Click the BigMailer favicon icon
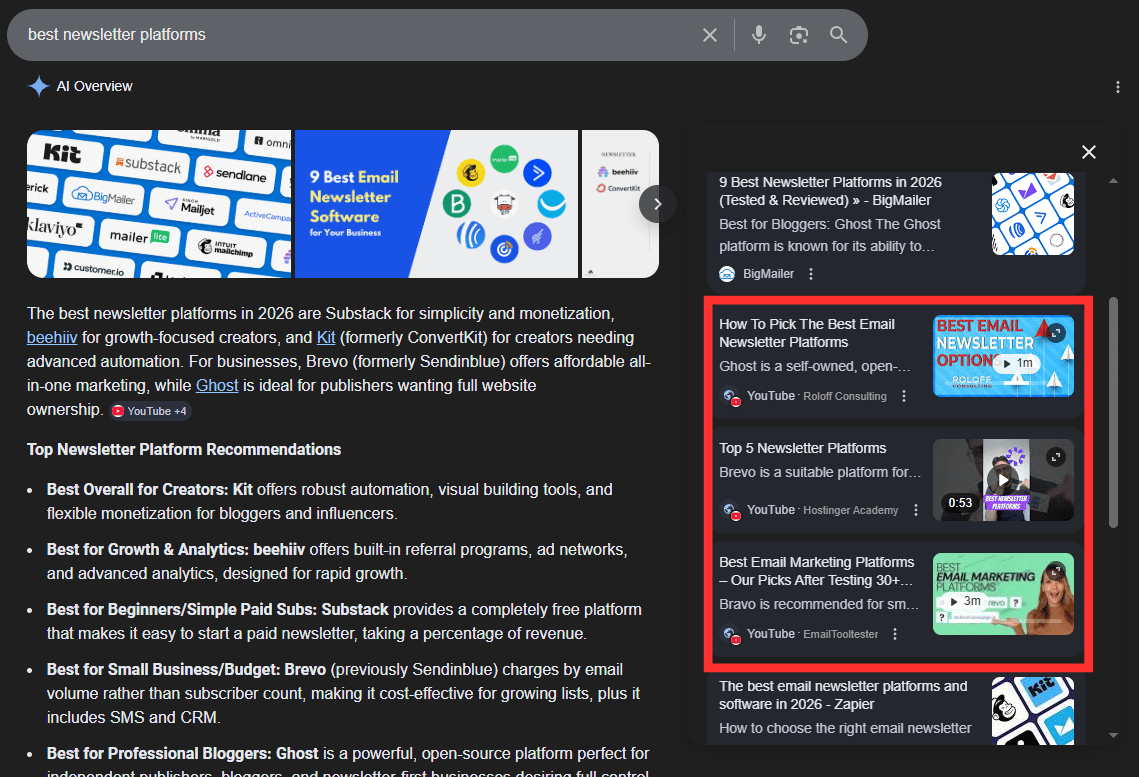The height and width of the screenshot is (777, 1139). pyautogui.click(x=727, y=274)
